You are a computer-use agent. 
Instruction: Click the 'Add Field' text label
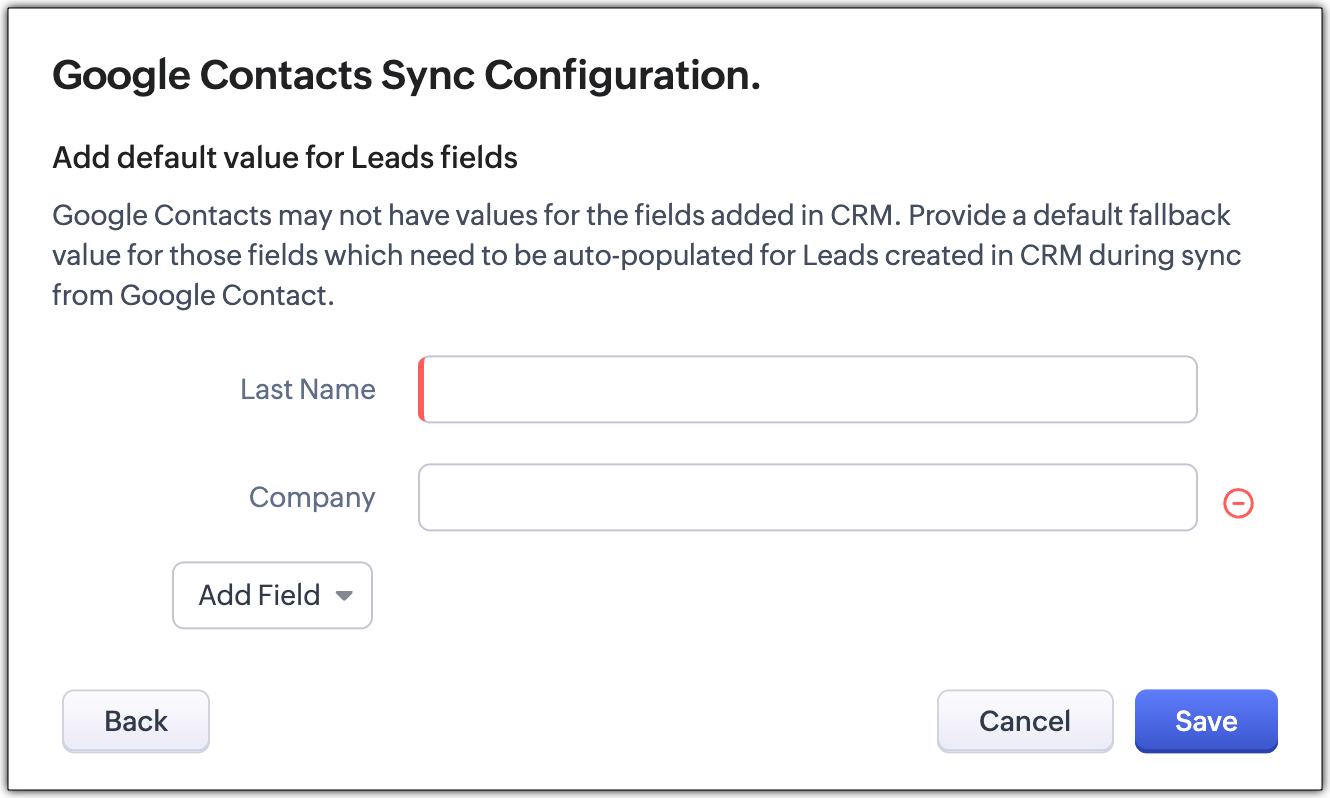point(259,596)
